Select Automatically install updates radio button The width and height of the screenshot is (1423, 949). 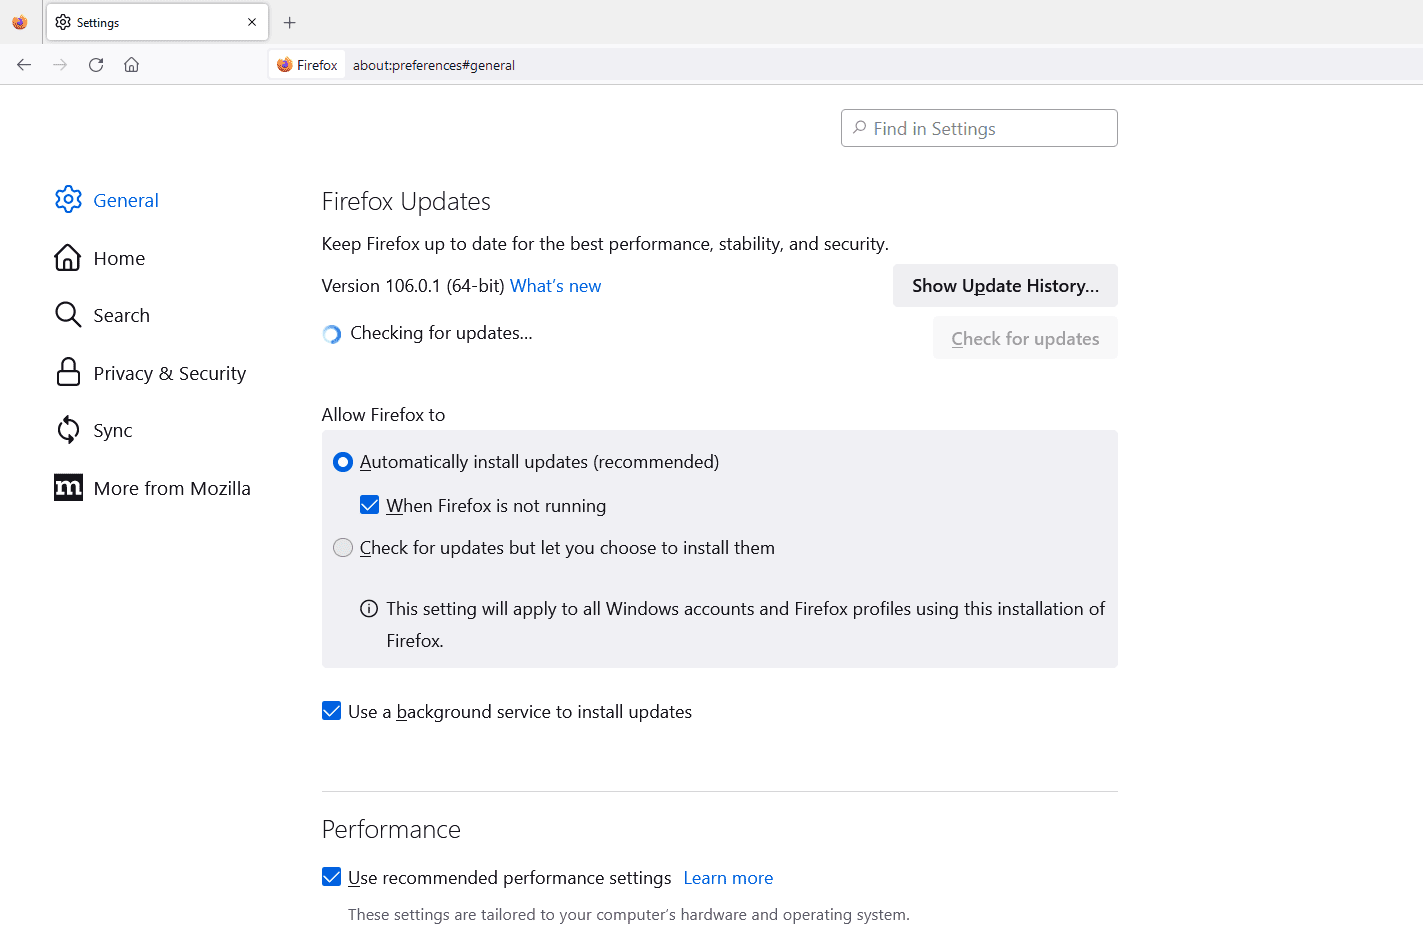pos(343,462)
